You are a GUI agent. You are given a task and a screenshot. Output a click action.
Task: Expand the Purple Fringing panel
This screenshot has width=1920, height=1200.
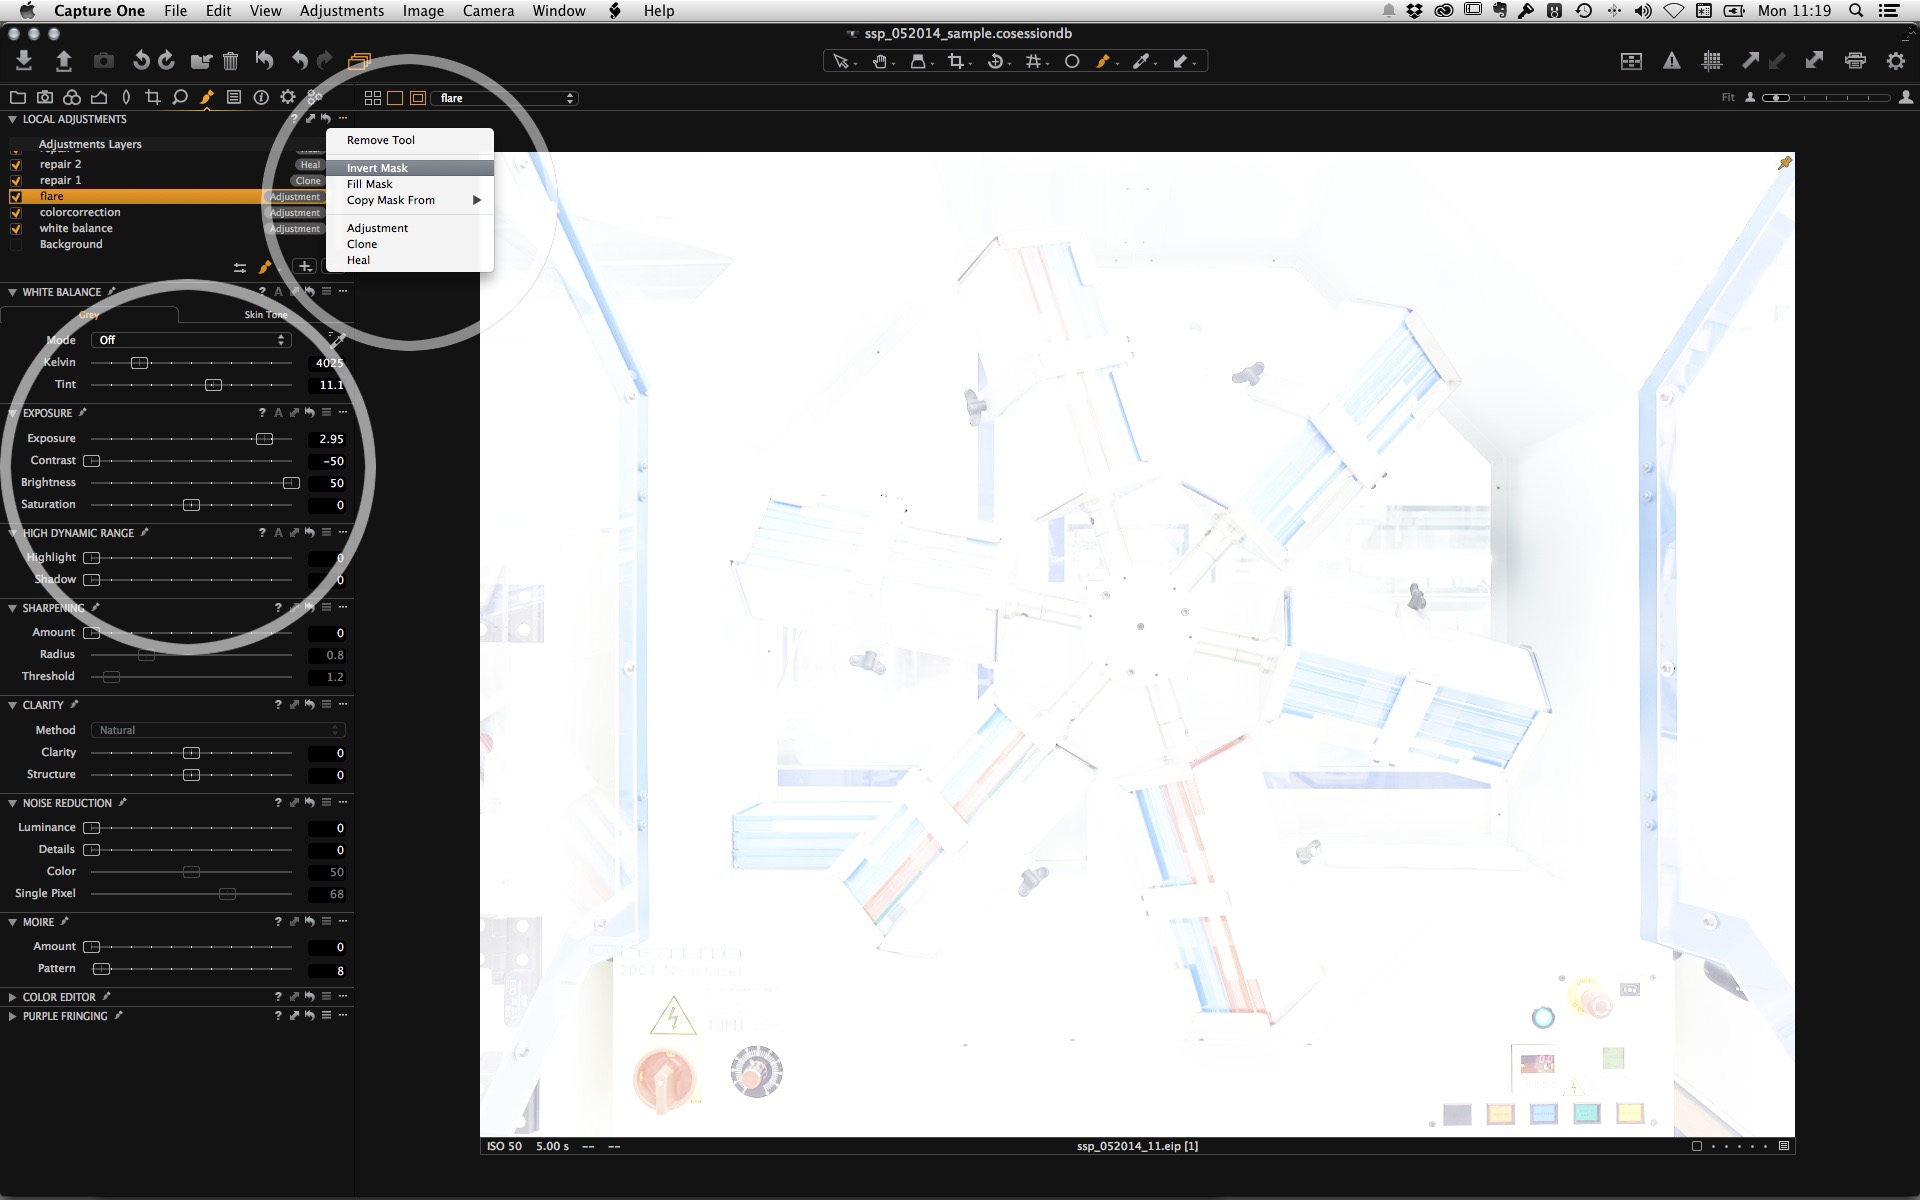[x=12, y=1016]
